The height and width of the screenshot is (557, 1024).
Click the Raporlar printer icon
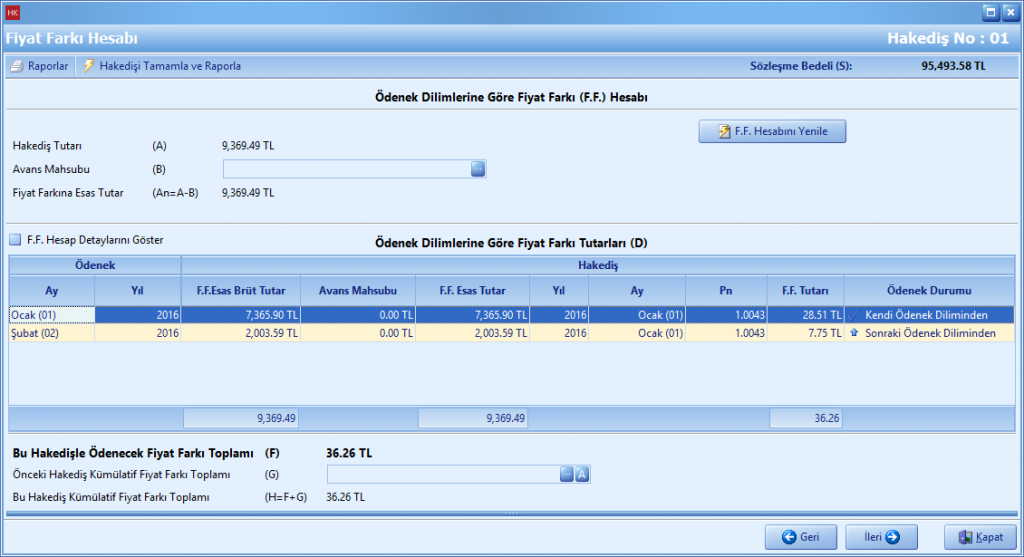[x=17, y=66]
